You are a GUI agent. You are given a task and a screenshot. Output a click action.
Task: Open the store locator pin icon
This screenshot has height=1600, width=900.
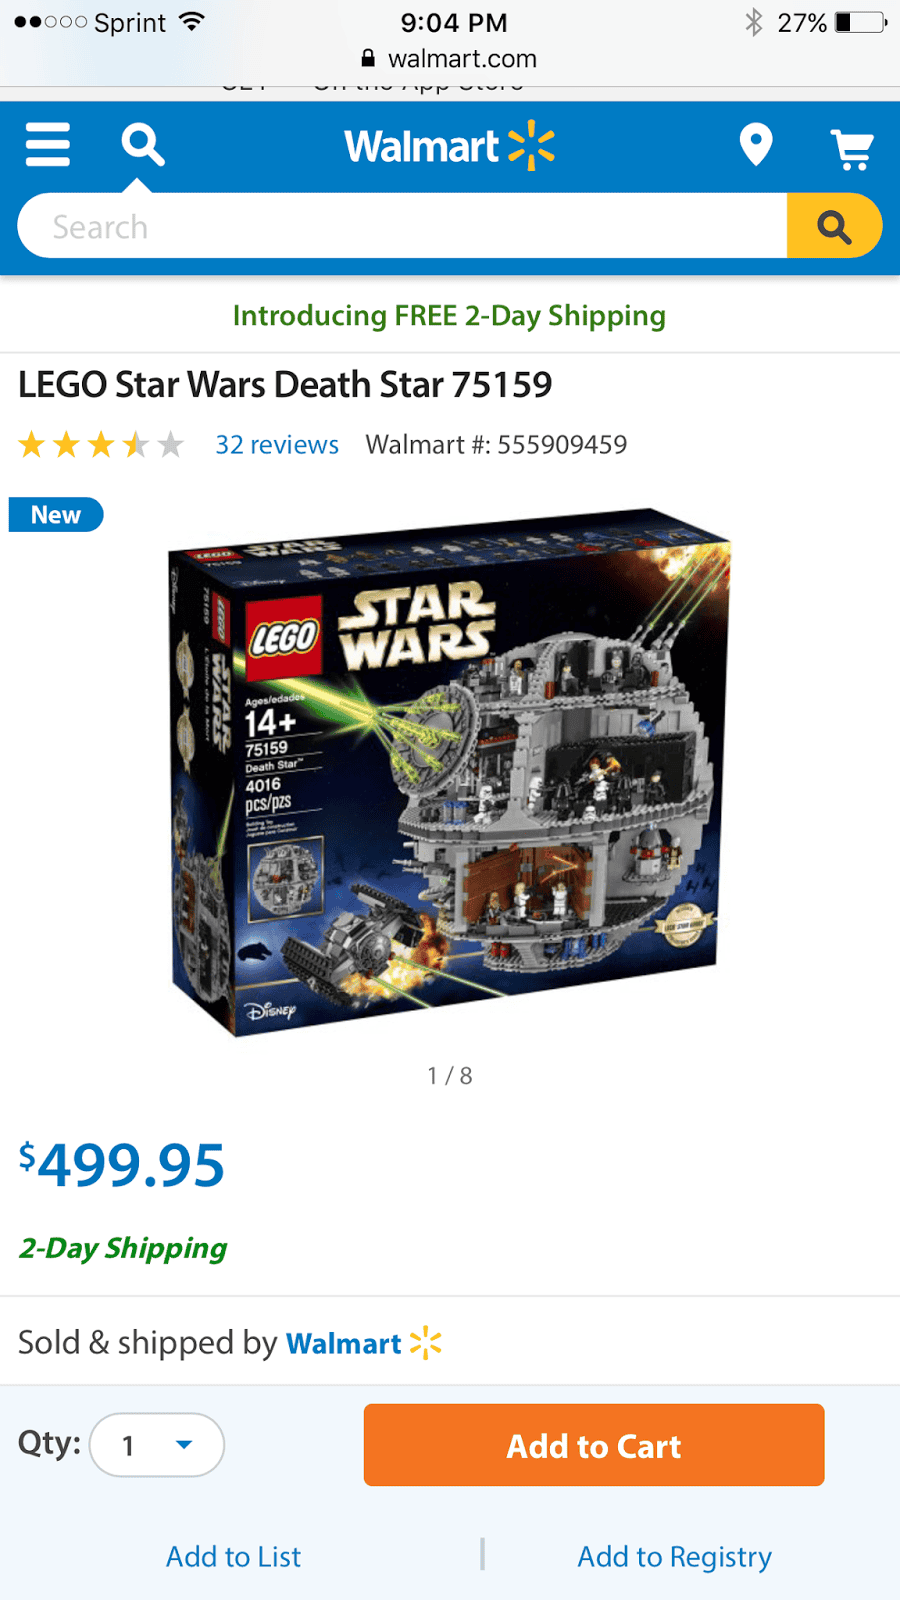pos(756,145)
